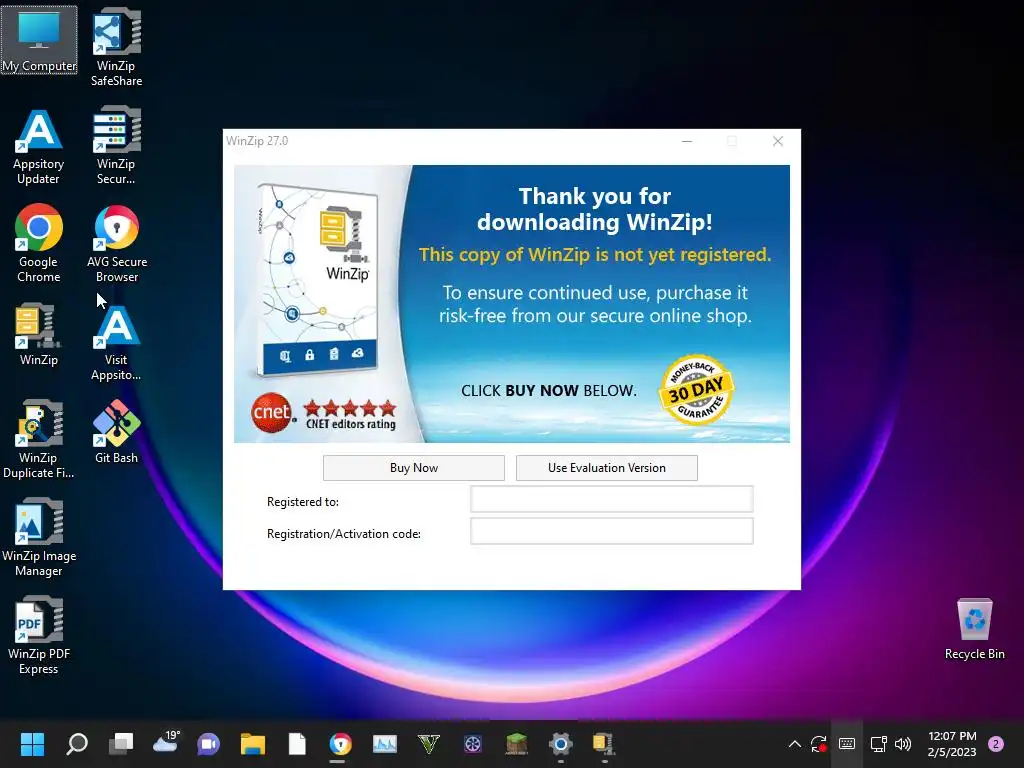Click the Buy Now button
Viewport: 1024px width, 768px height.
coord(414,468)
